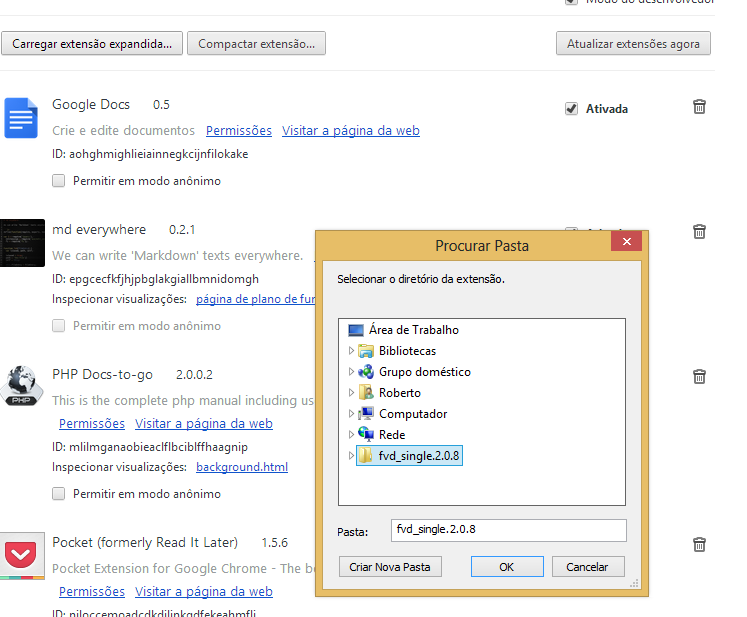Expand the Grupo doméstico node
The image size is (747, 617).
pyautogui.click(x=351, y=372)
